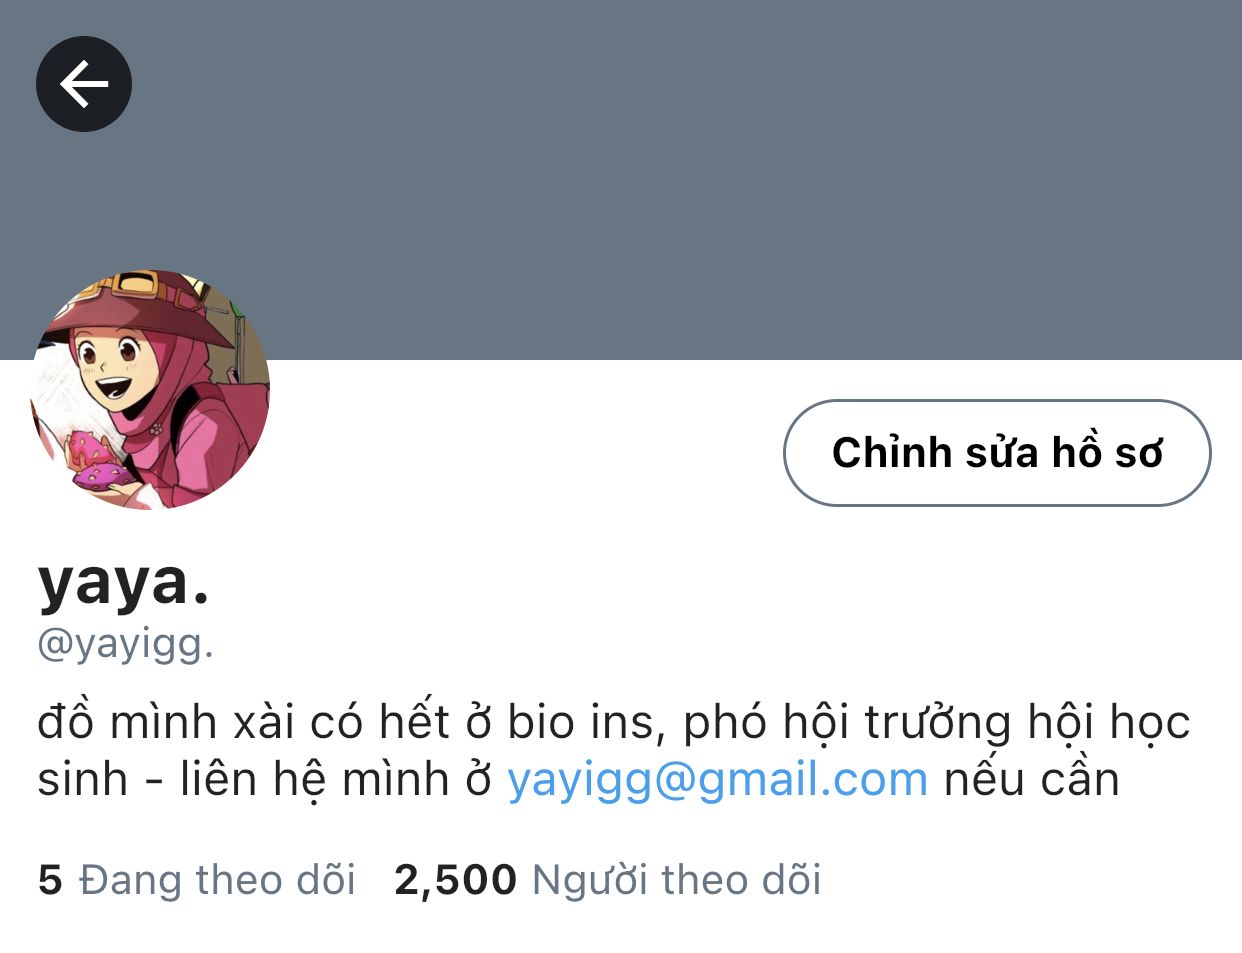Select the display name yaya.

point(124,582)
